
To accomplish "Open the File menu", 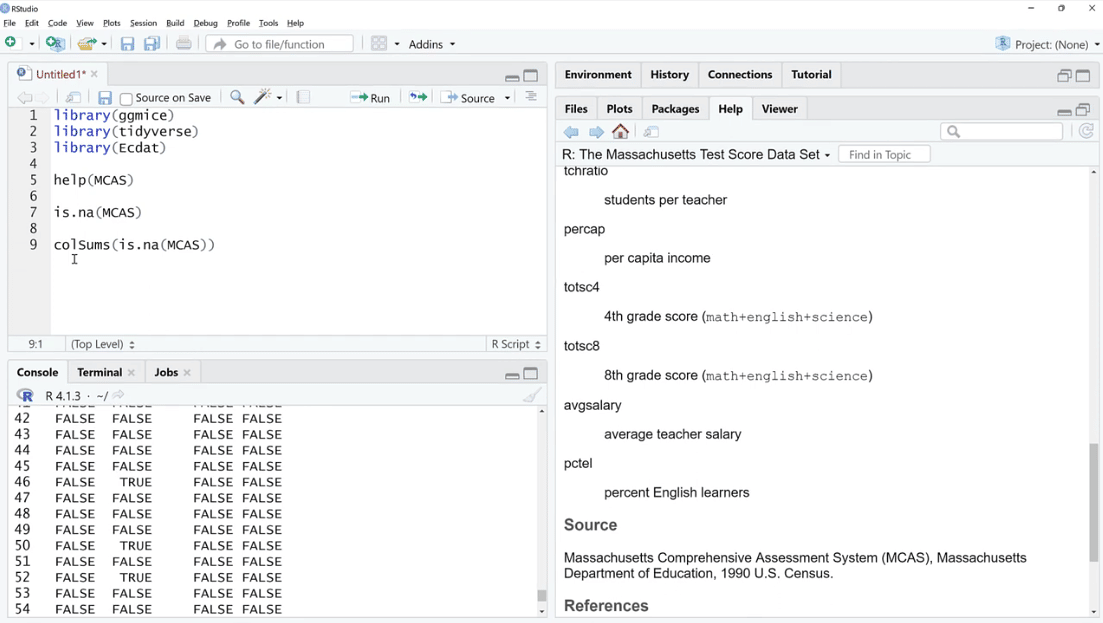I will [9, 23].
